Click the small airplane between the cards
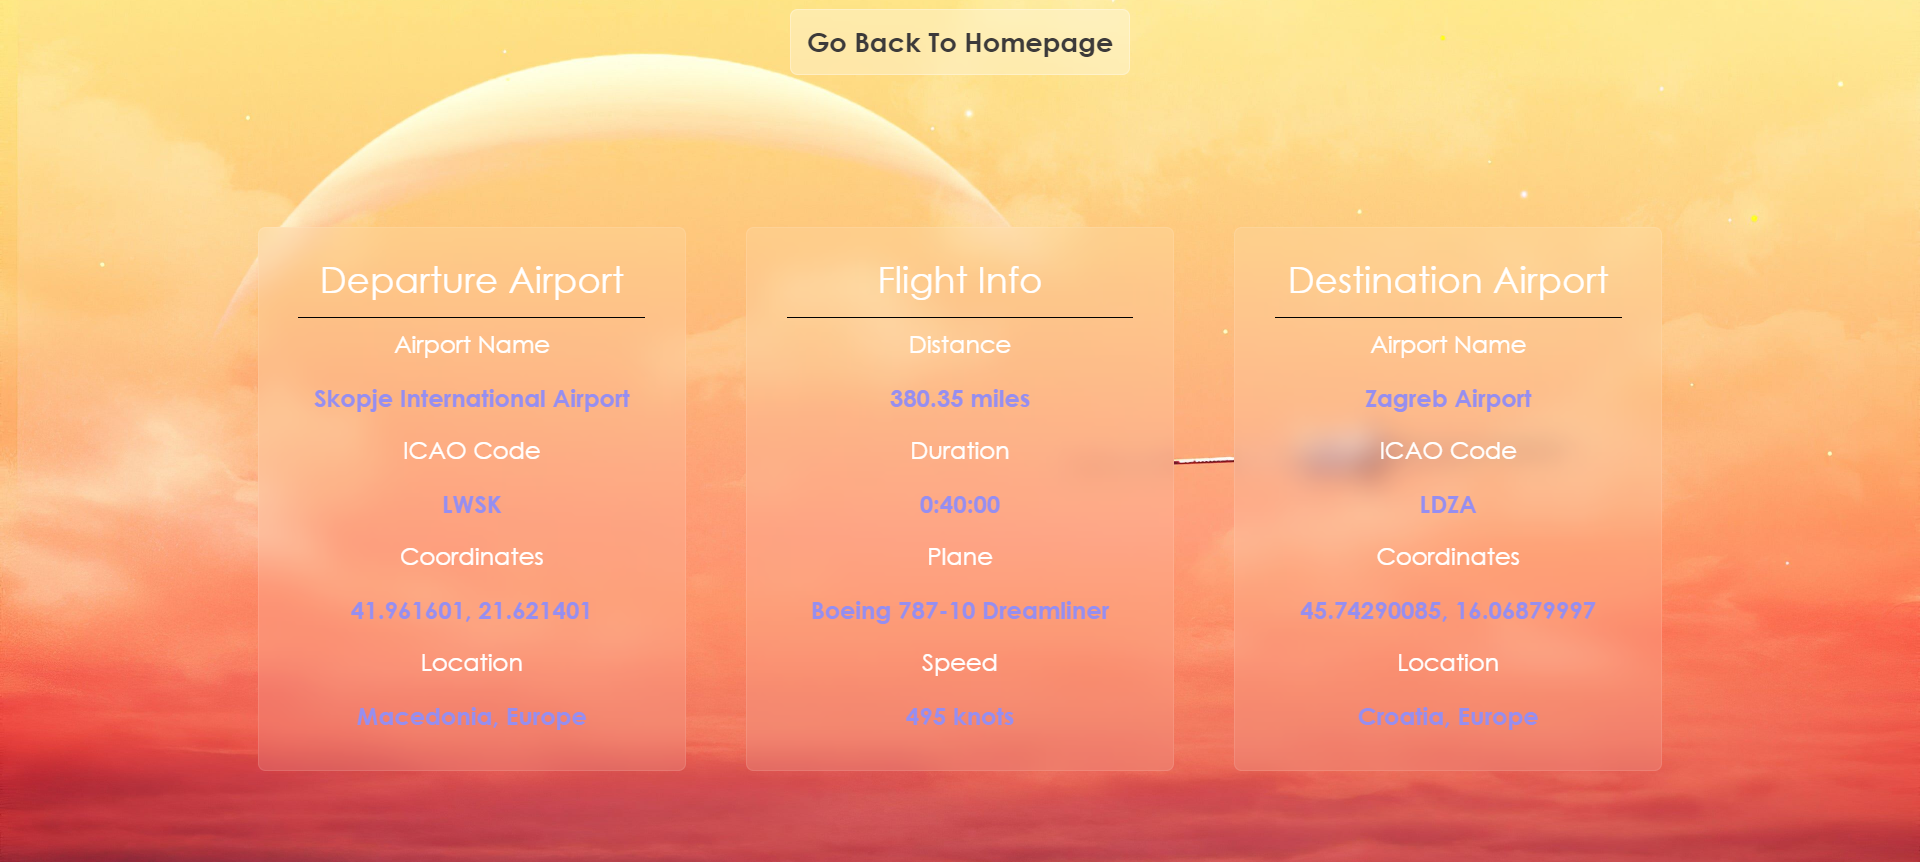Screen dimensions: 1920x862 [x=1204, y=460]
